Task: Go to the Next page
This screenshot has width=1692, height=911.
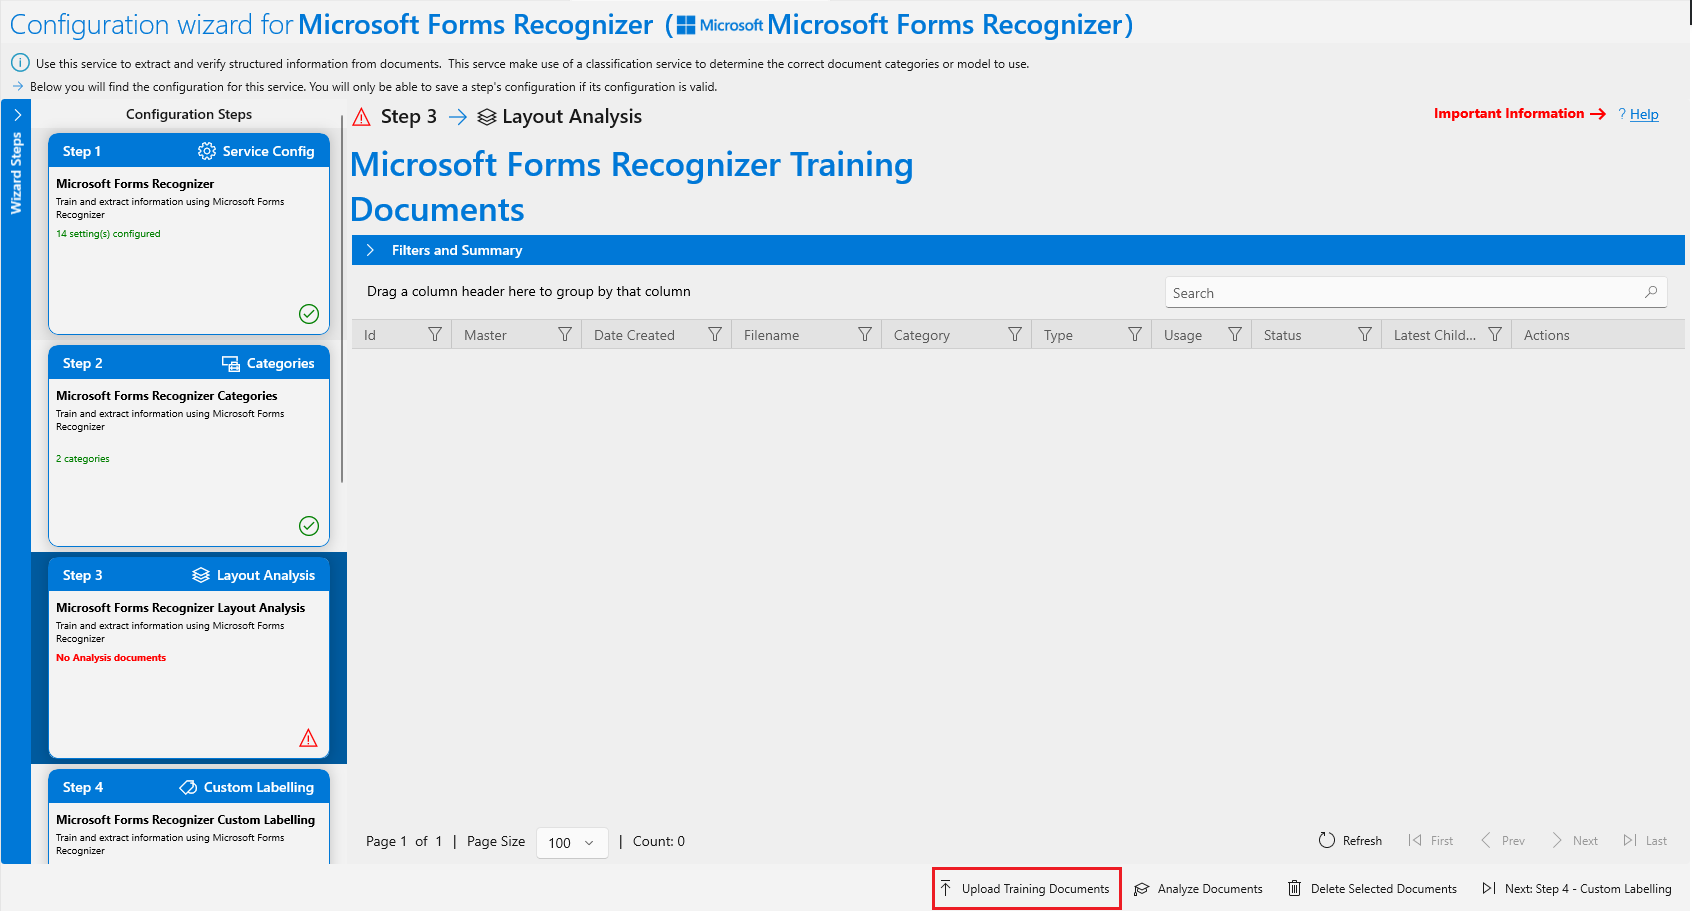Action: coord(1575,840)
